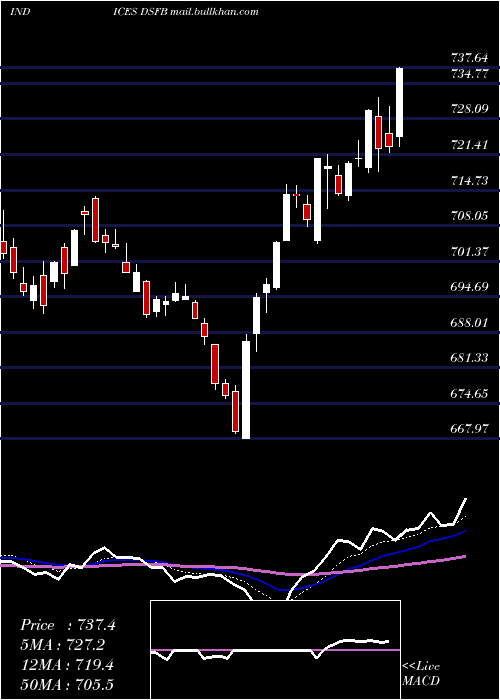The image size is (500, 700).
Task: Click the 688.01 price level label
Action: 470,322
